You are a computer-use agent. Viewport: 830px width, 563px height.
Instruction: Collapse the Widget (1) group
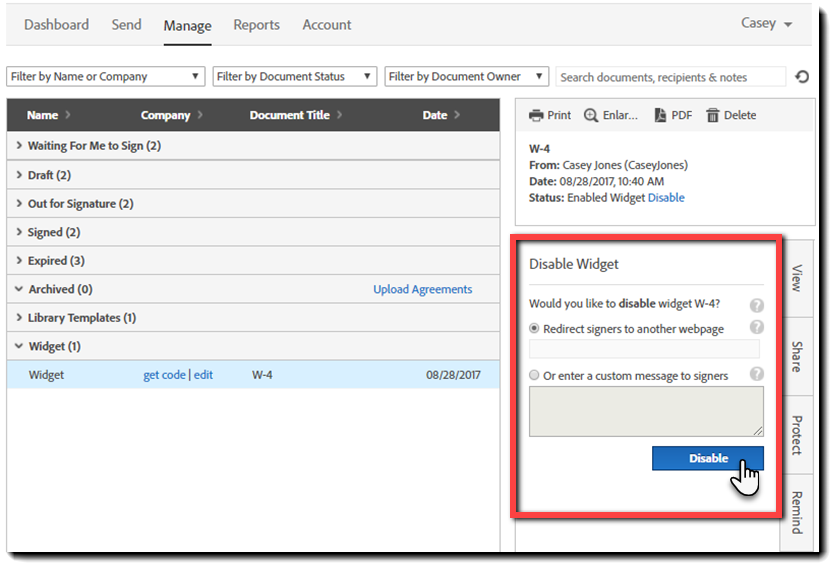19,346
